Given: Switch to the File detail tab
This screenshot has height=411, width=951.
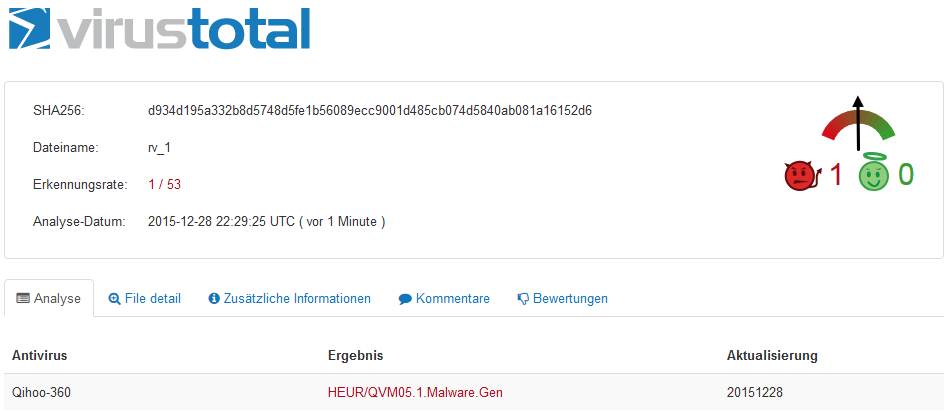Looking at the screenshot, I should [x=144, y=299].
